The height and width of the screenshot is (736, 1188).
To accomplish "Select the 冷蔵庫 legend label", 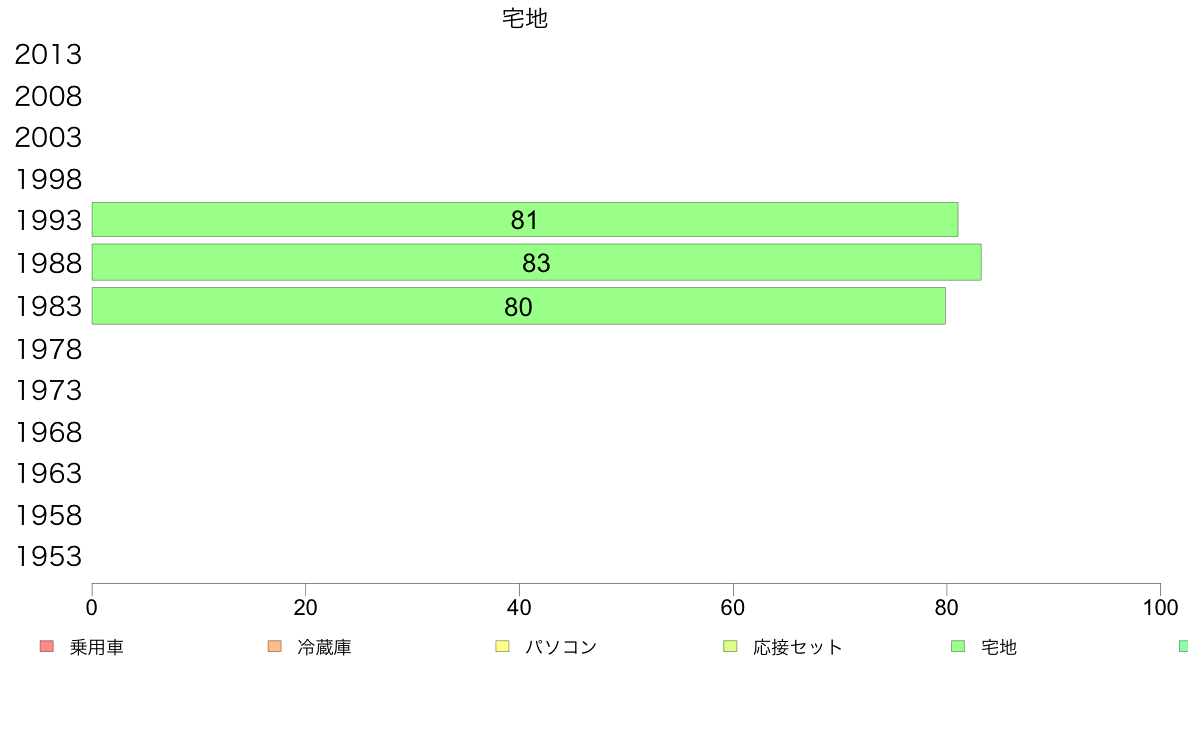I will point(324,647).
